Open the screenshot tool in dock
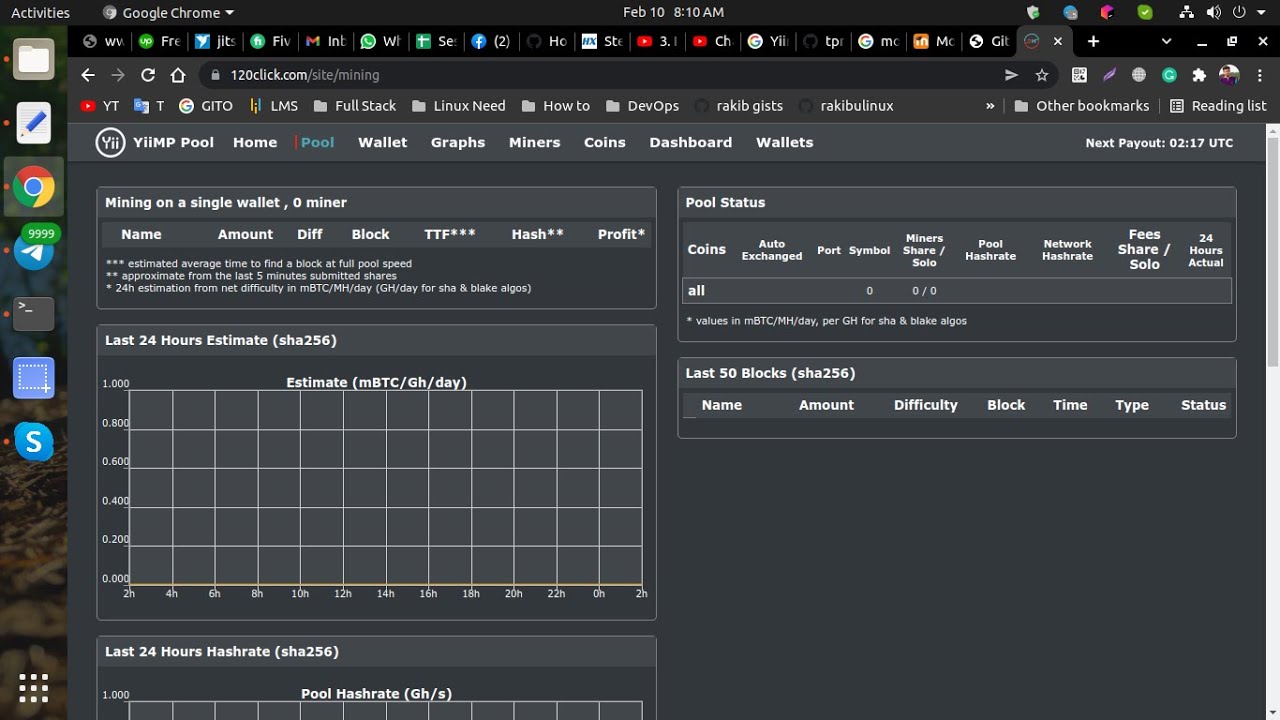 click(33, 378)
